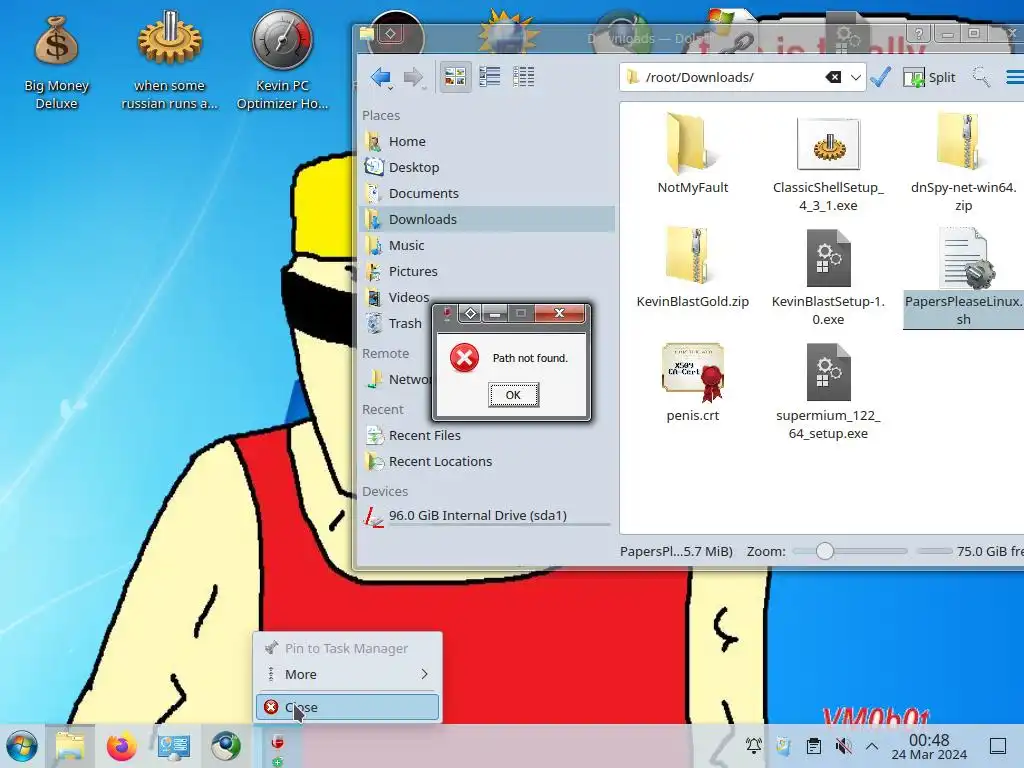Click the red error icon in dialog
1024x768 pixels.
(x=464, y=358)
